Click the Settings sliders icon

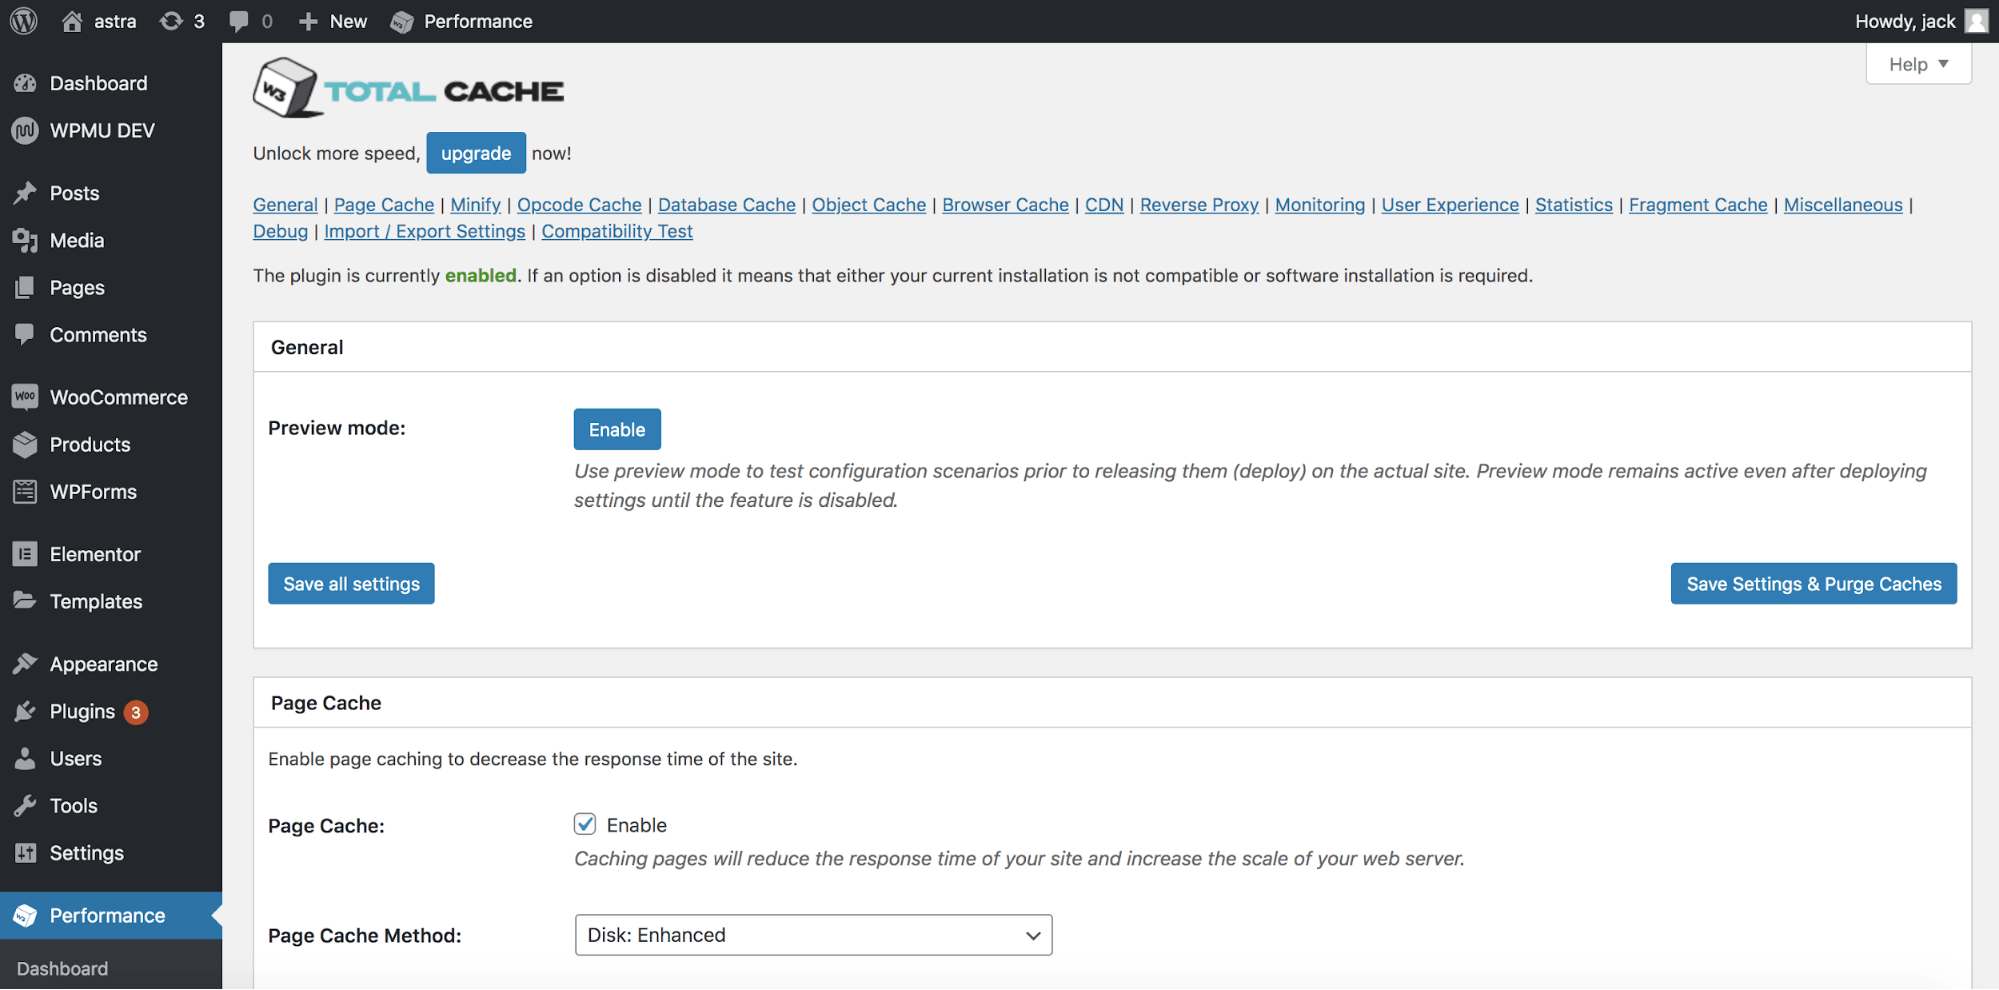coord(25,852)
